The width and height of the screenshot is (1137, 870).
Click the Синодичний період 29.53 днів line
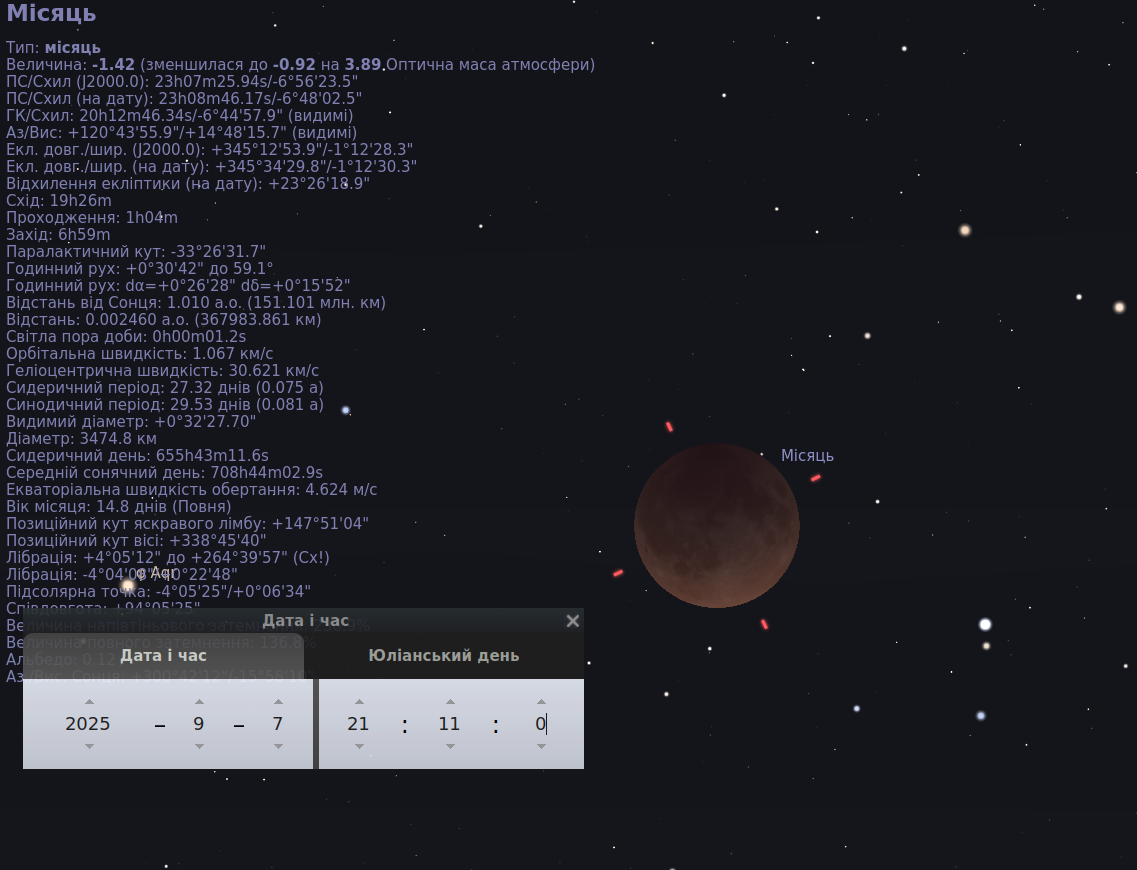[x=165, y=405]
